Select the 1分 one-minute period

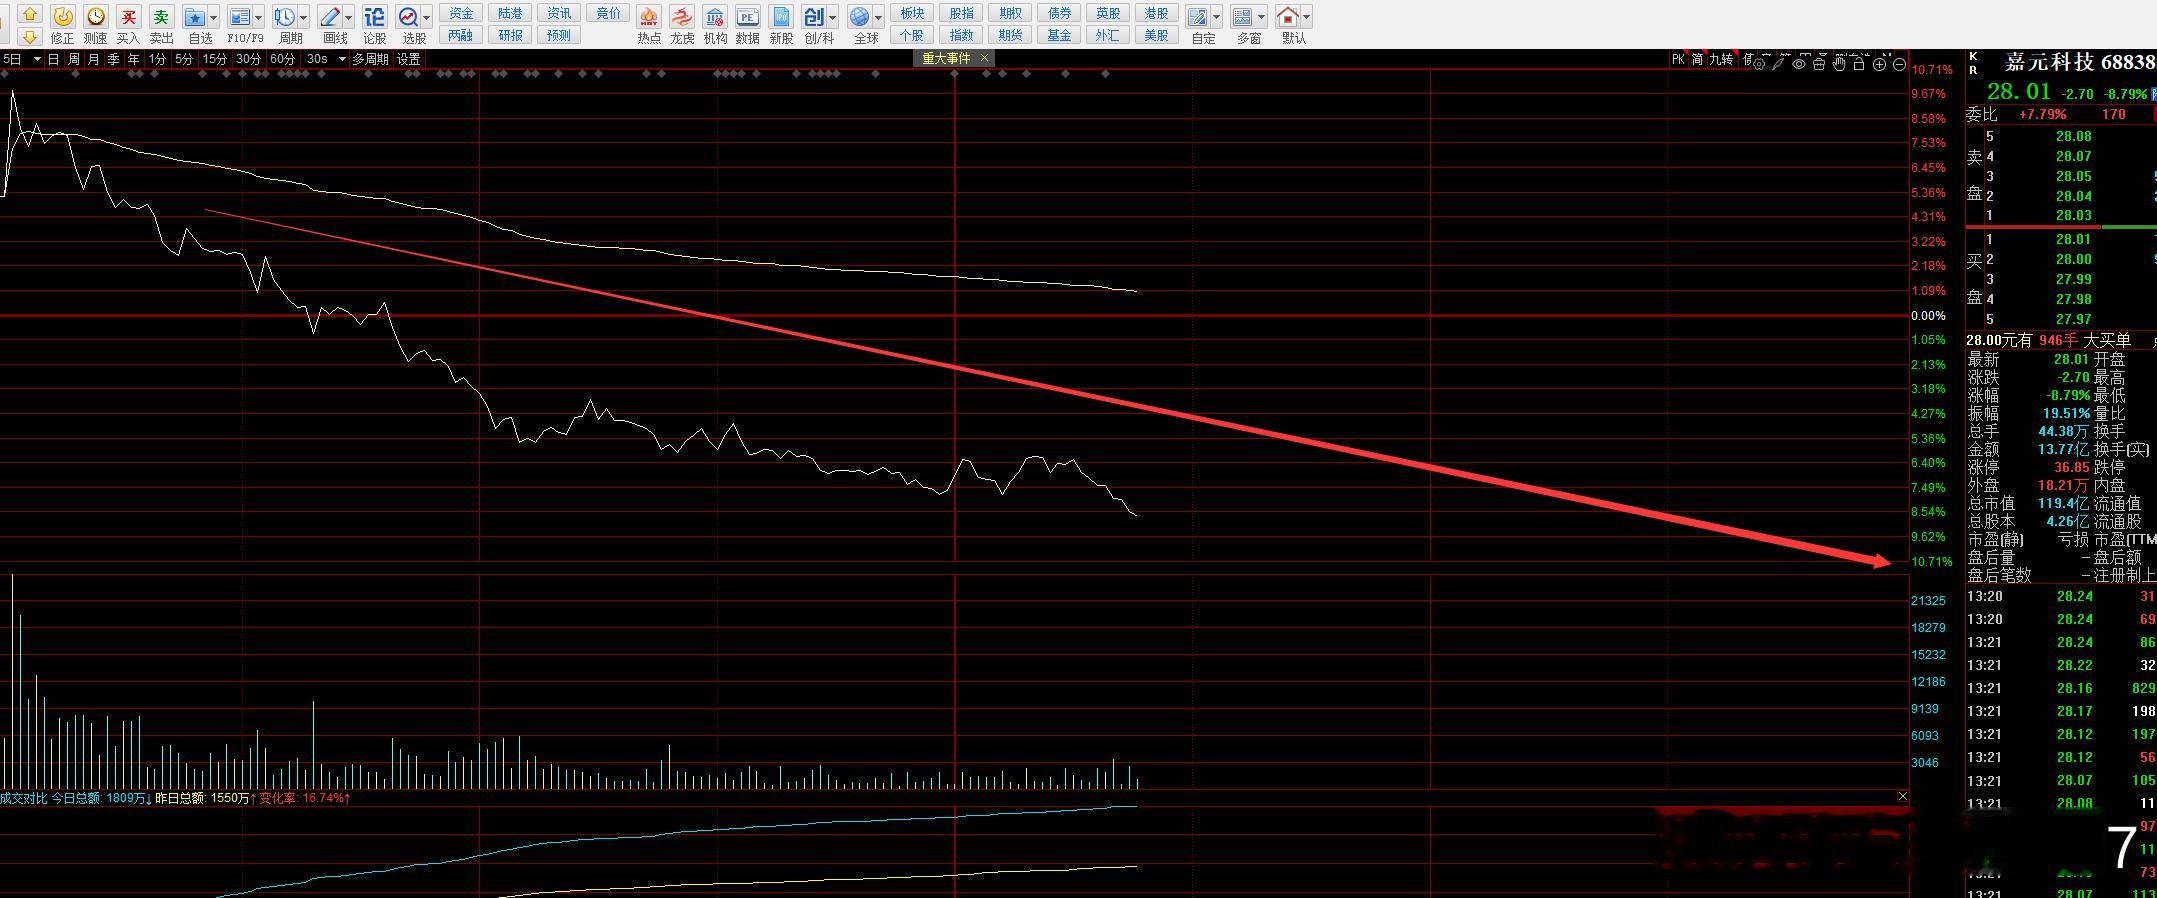tap(158, 59)
